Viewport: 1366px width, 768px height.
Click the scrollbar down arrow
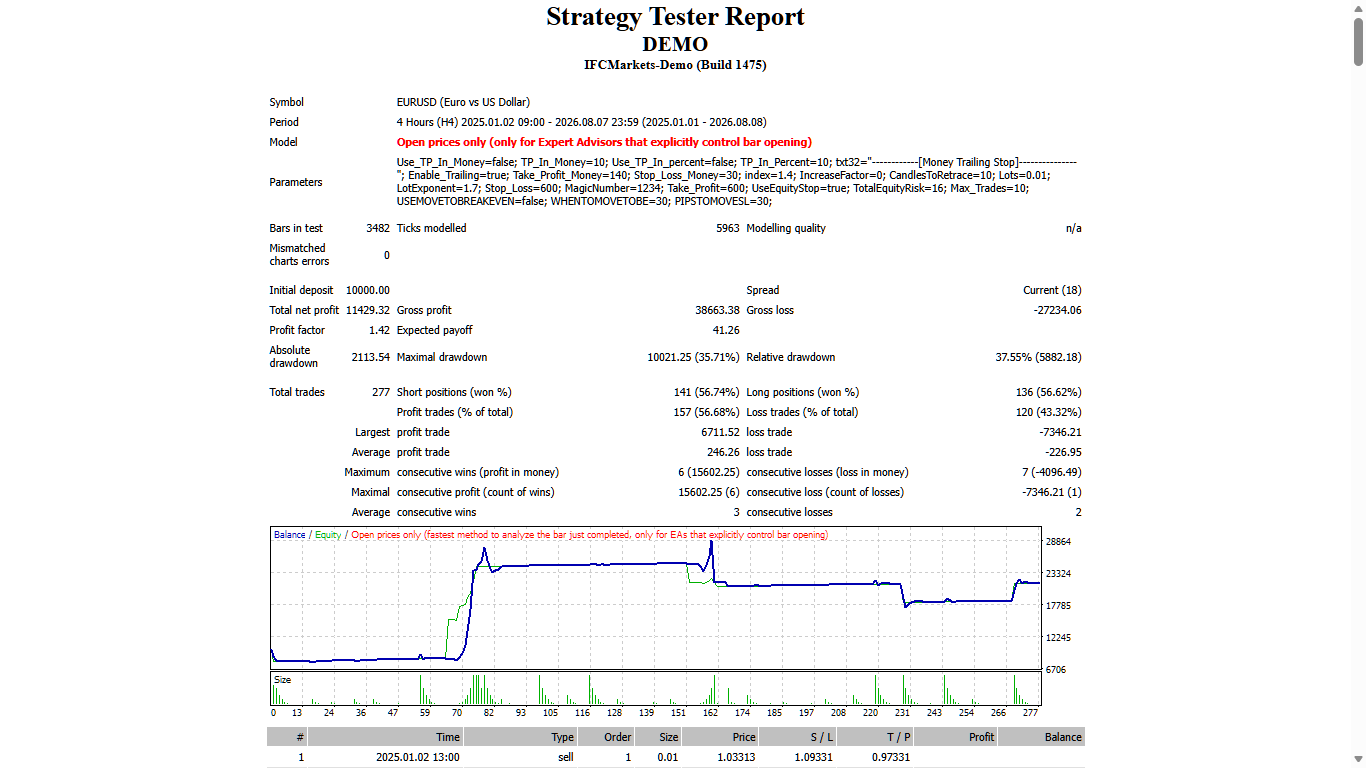click(x=1358, y=760)
